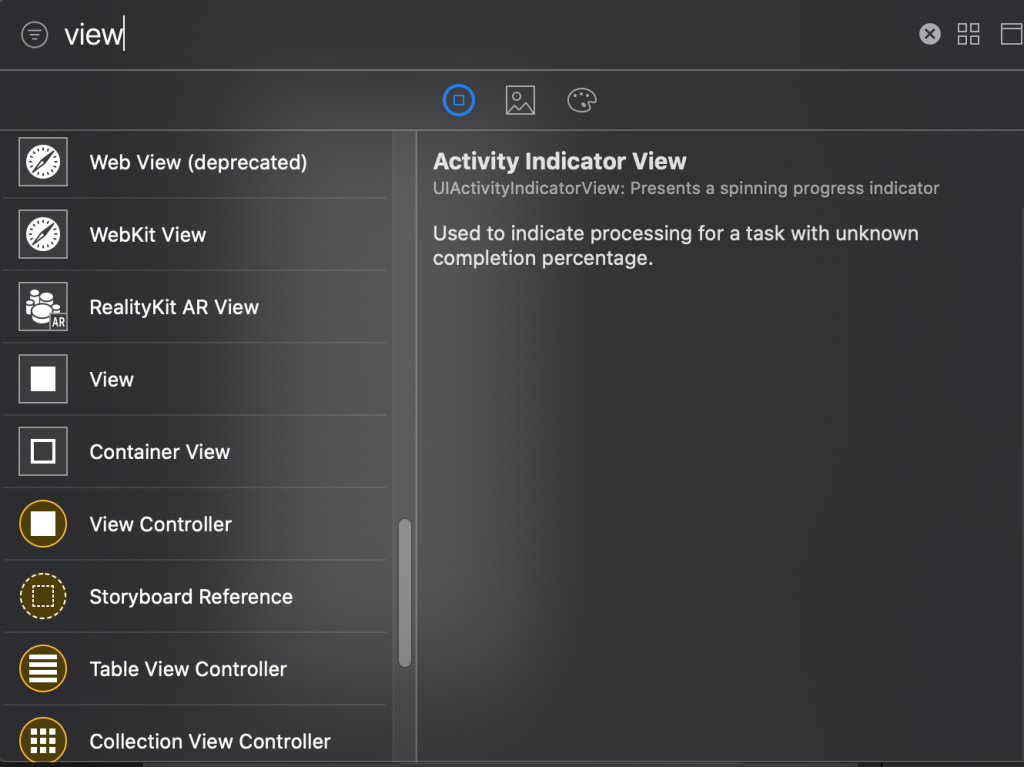This screenshot has width=1024, height=767.
Task: Clear the search text field
Action: coord(930,35)
